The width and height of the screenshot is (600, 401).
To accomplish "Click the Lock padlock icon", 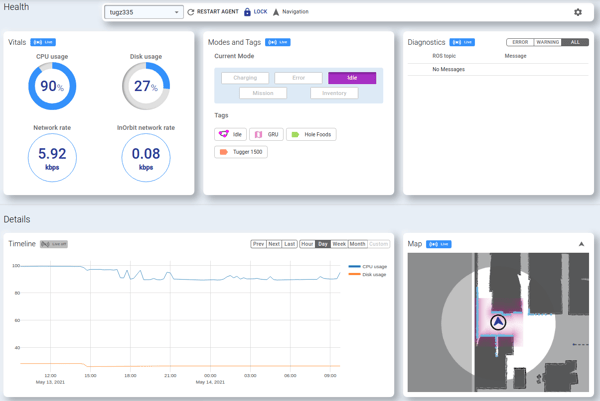I will pyautogui.click(x=247, y=12).
